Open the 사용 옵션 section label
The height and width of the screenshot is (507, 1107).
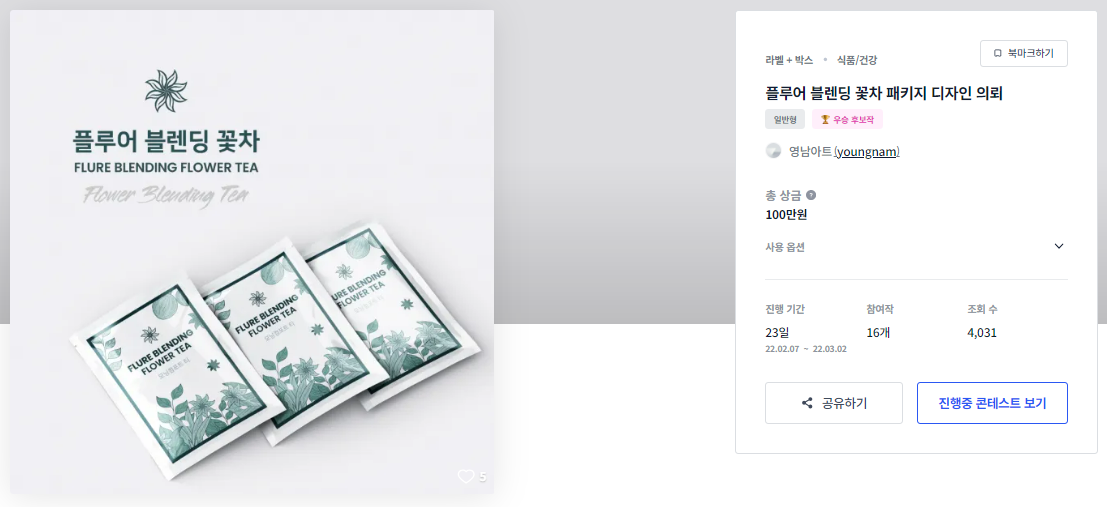tap(785, 247)
